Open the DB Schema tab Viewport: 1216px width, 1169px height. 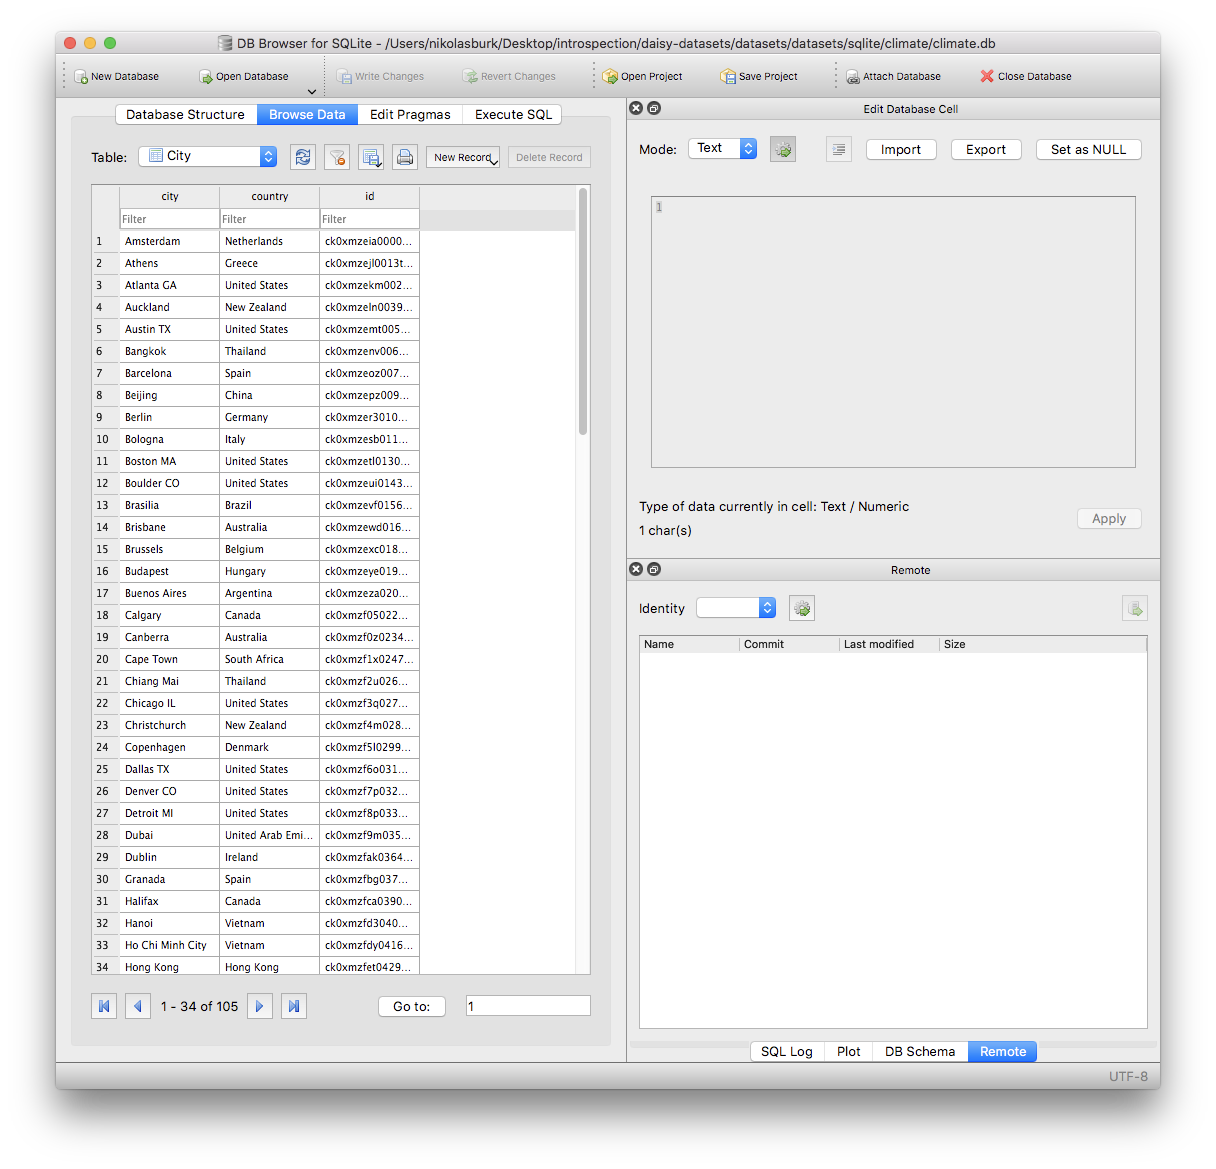[x=919, y=1051]
